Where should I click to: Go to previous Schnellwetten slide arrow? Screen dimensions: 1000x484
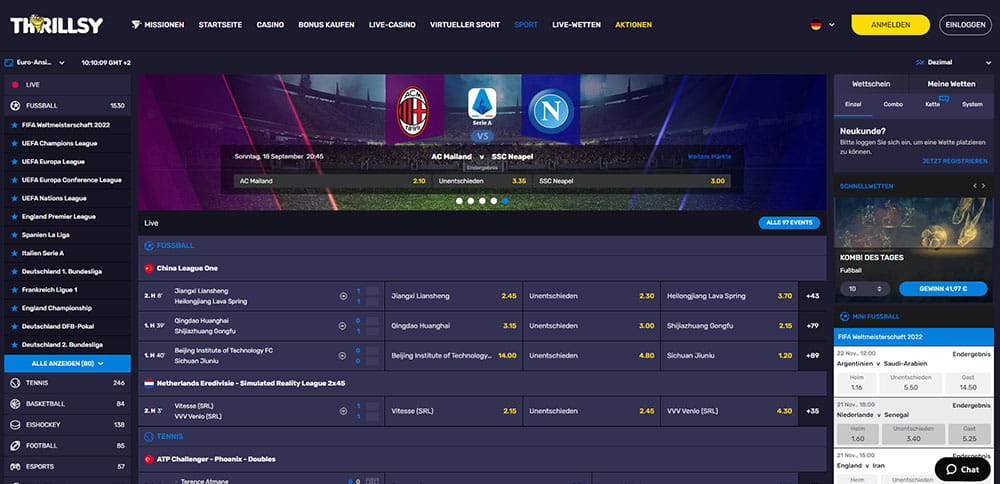pyautogui.click(x=975, y=186)
